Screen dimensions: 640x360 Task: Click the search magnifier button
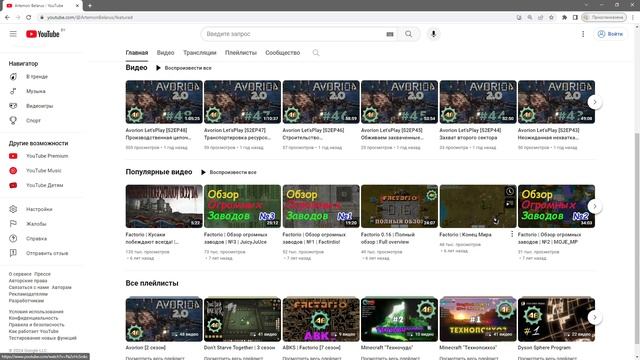(x=409, y=34)
